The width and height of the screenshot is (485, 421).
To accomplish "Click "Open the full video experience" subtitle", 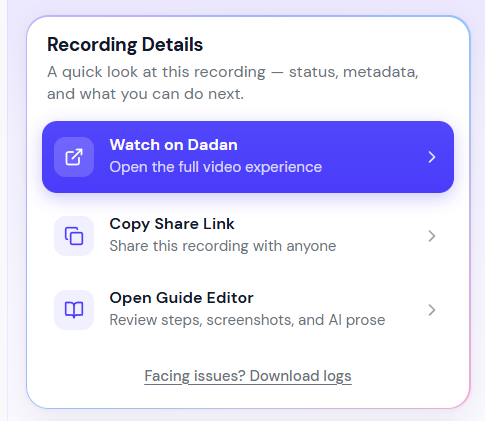I will (x=216, y=167).
